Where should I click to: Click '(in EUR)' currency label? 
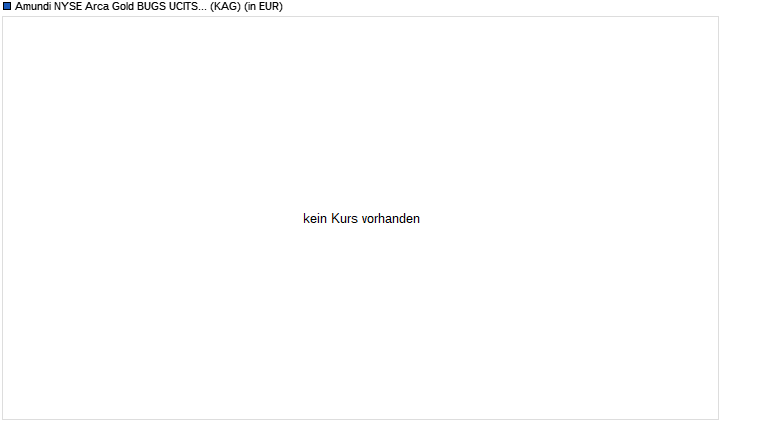pos(263,6)
